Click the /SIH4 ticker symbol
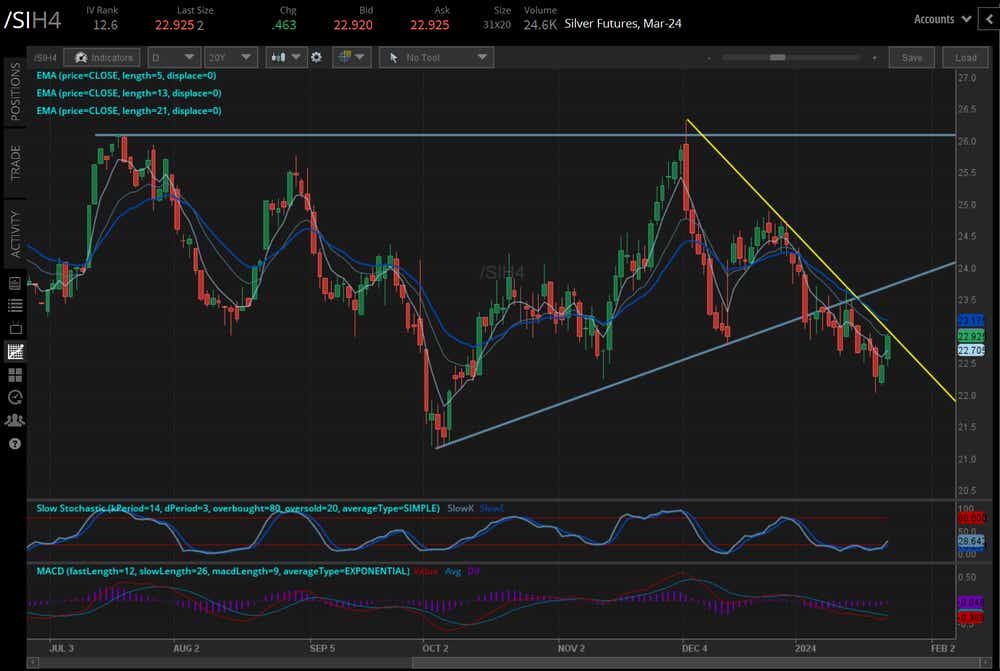 click(x=33, y=20)
